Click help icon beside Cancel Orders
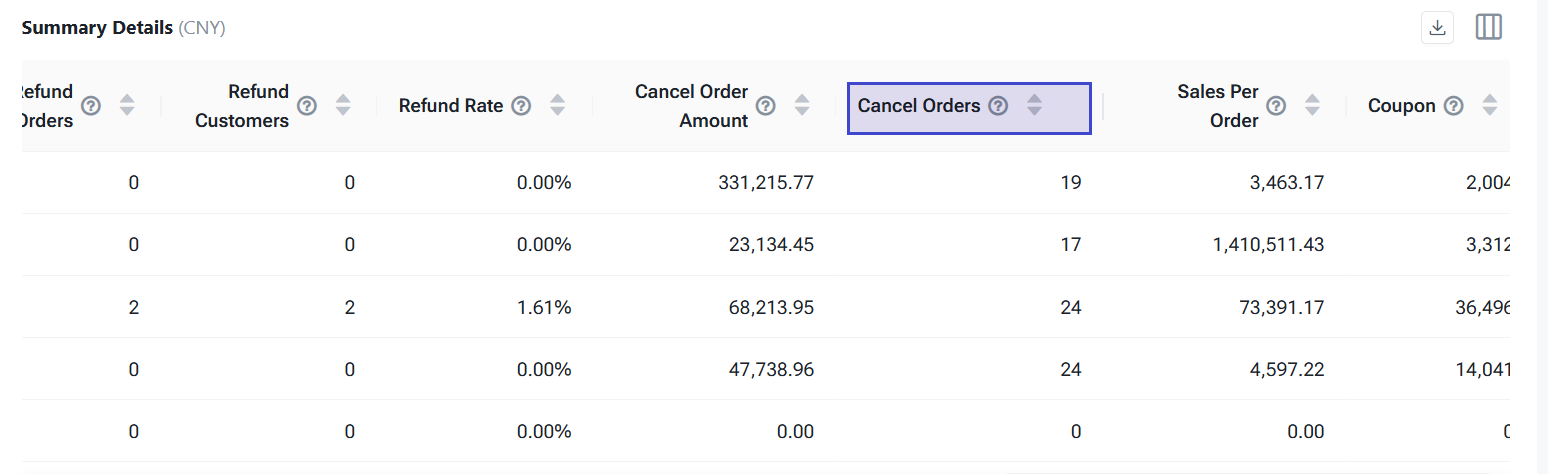Image resolution: width=1548 pixels, height=474 pixels. coord(998,106)
